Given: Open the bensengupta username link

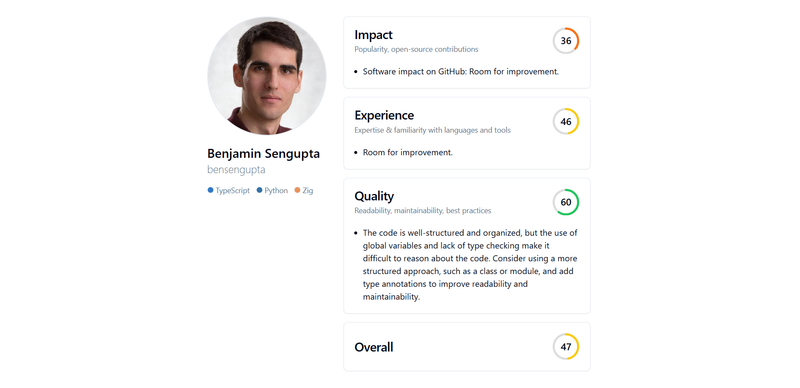Looking at the screenshot, I should click(x=236, y=170).
